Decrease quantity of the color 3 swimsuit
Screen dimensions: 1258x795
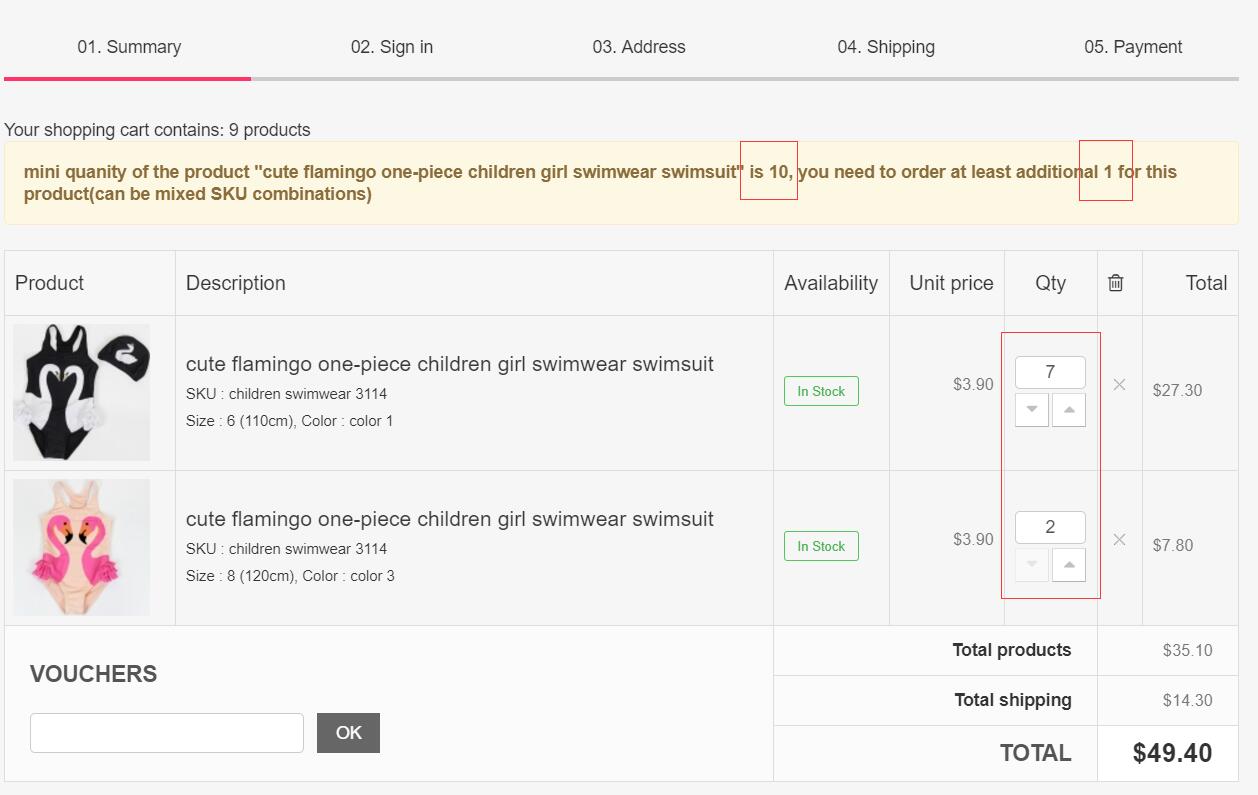point(1032,565)
